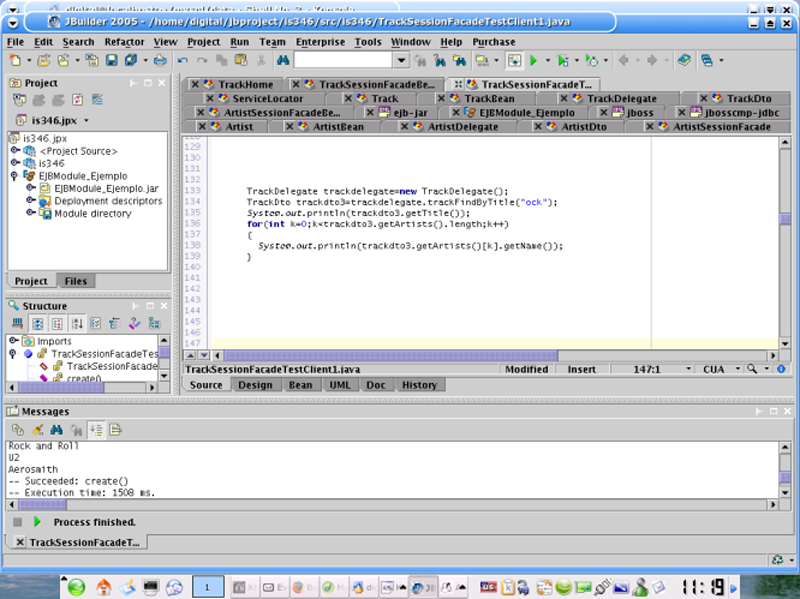Screen dimensions: 800x599
Task: Collapse the EJBModule_Ejemplo tree node
Action: click(15, 175)
